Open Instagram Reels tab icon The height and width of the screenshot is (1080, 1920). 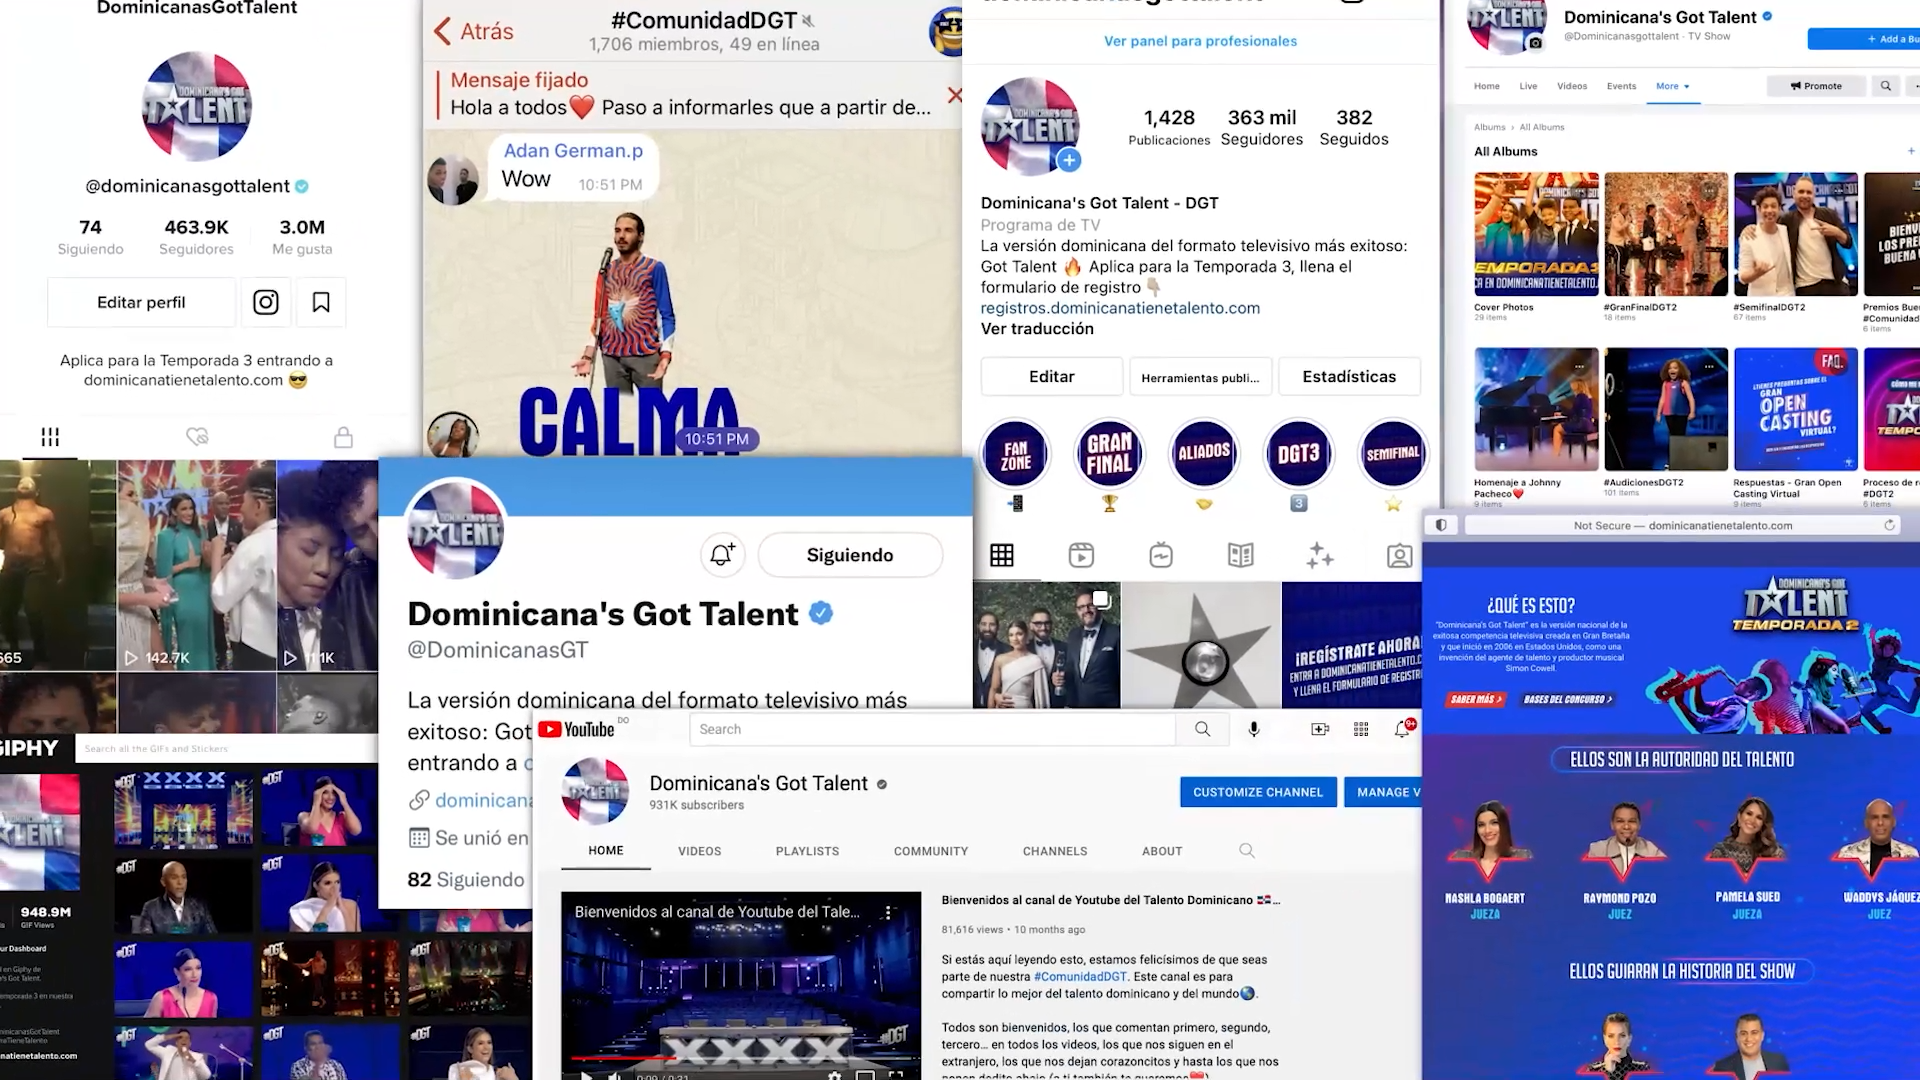(1081, 555)
